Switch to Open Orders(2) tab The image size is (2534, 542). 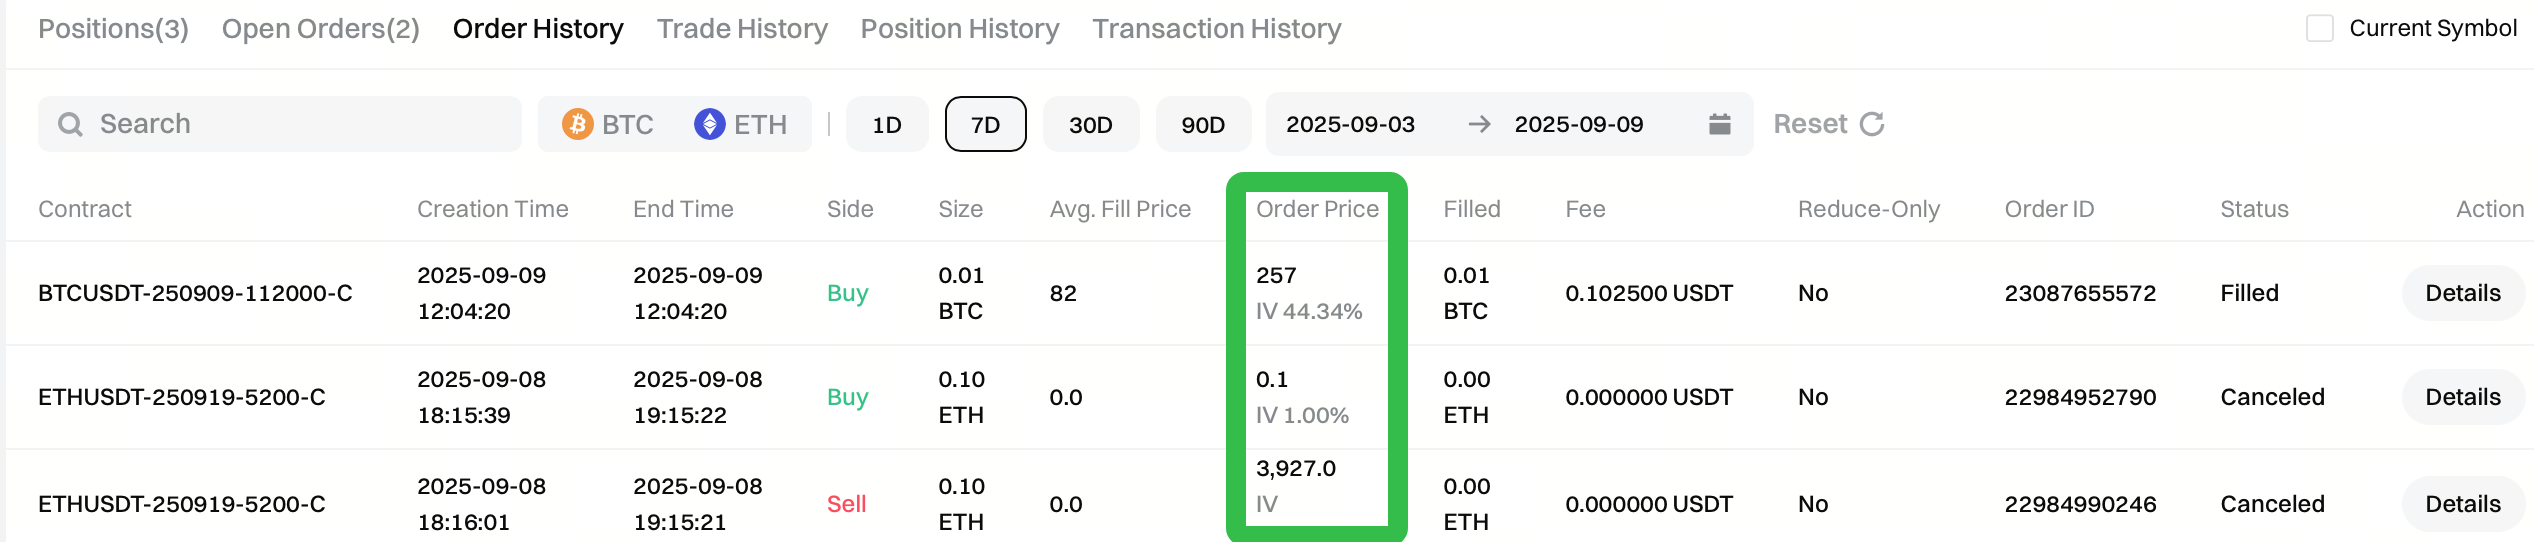[320, 29]
